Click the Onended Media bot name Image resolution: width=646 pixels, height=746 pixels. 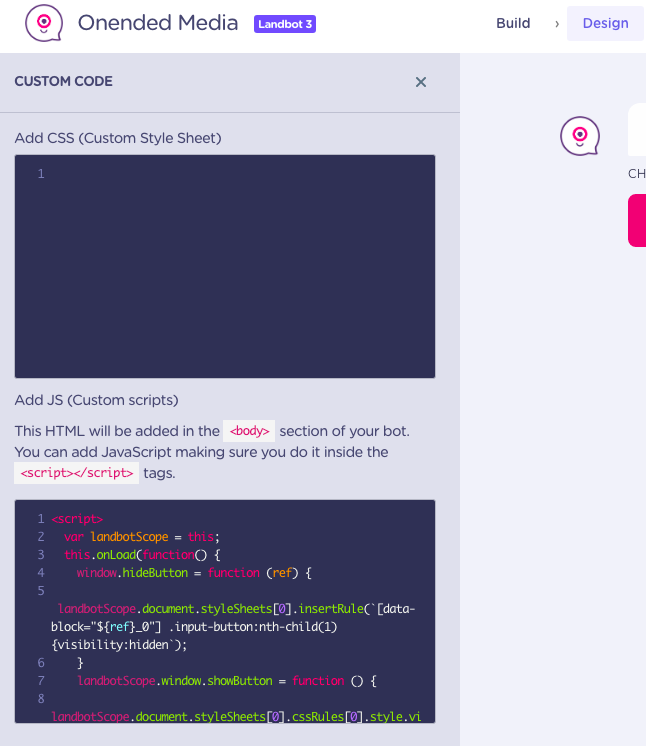(x=158, y=23)
